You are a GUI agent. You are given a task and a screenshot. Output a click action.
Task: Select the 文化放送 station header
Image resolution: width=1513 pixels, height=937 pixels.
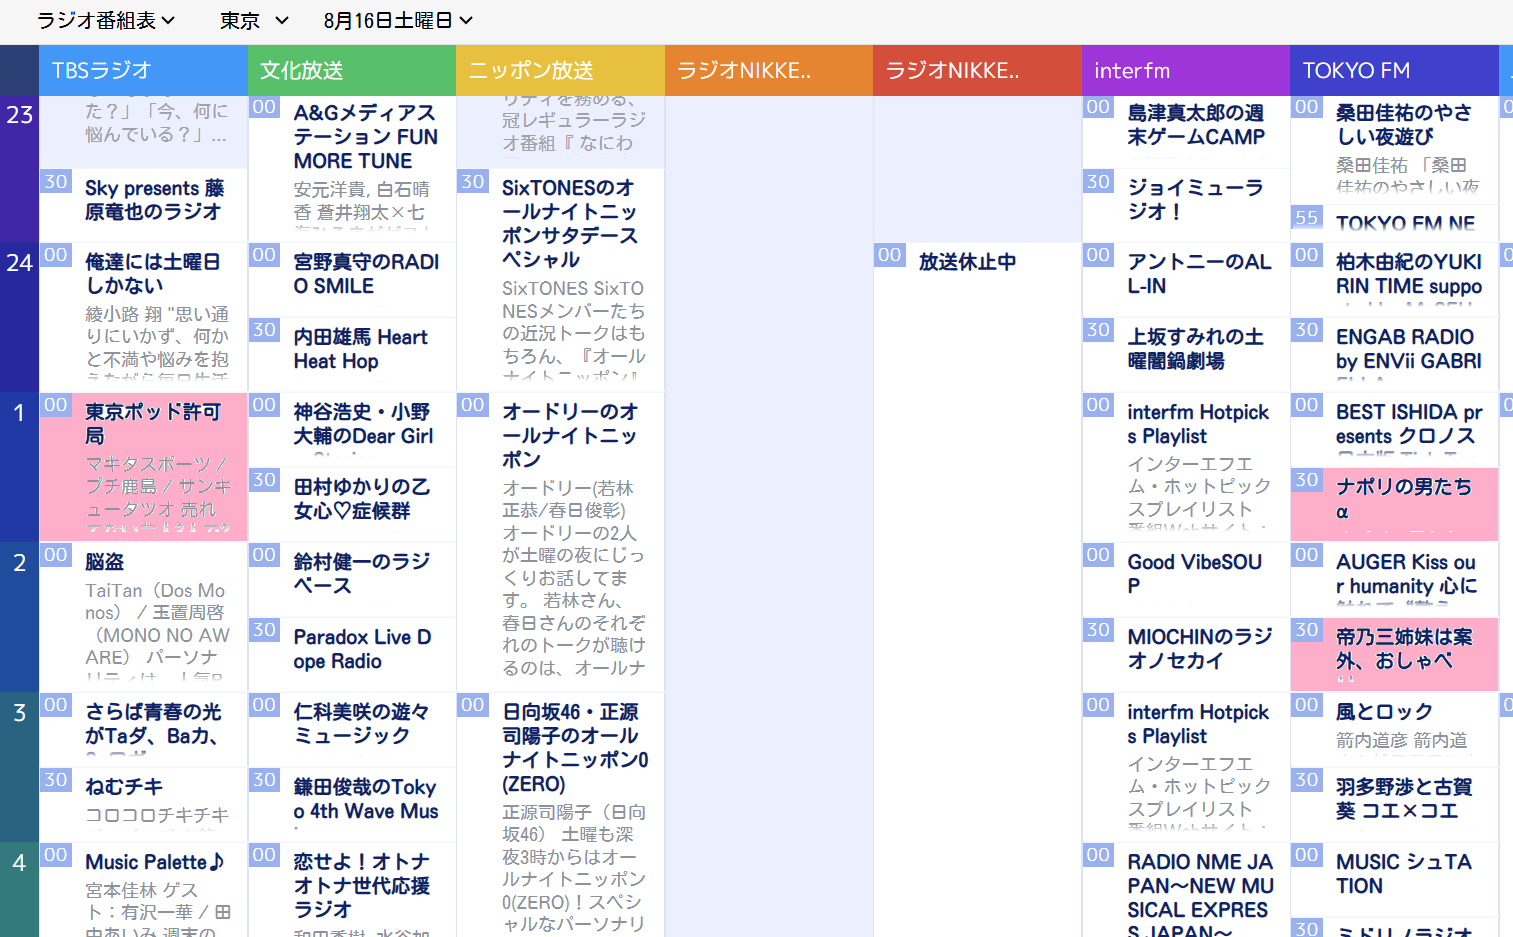(x=352, y=70)
